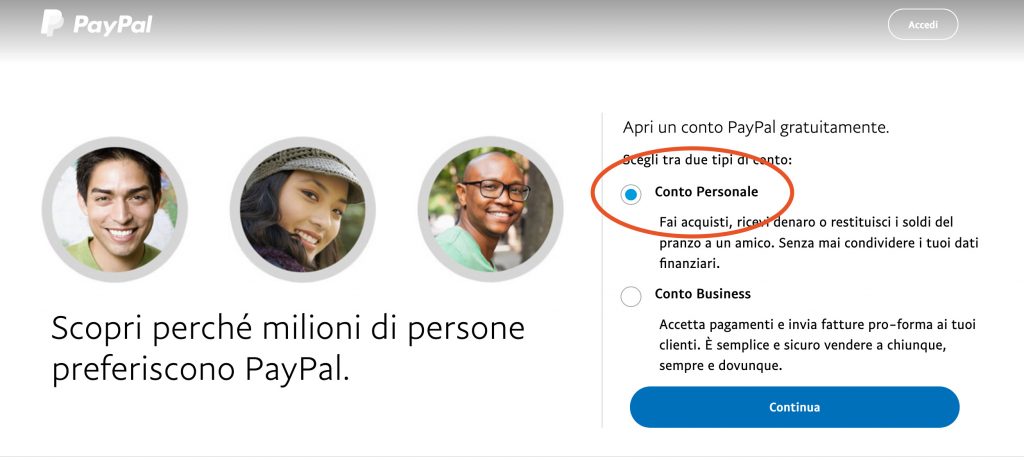This screenshot has width=1024, height=461.
Task: Click the PayPal logo icon
Action: (x=52, y=23)
